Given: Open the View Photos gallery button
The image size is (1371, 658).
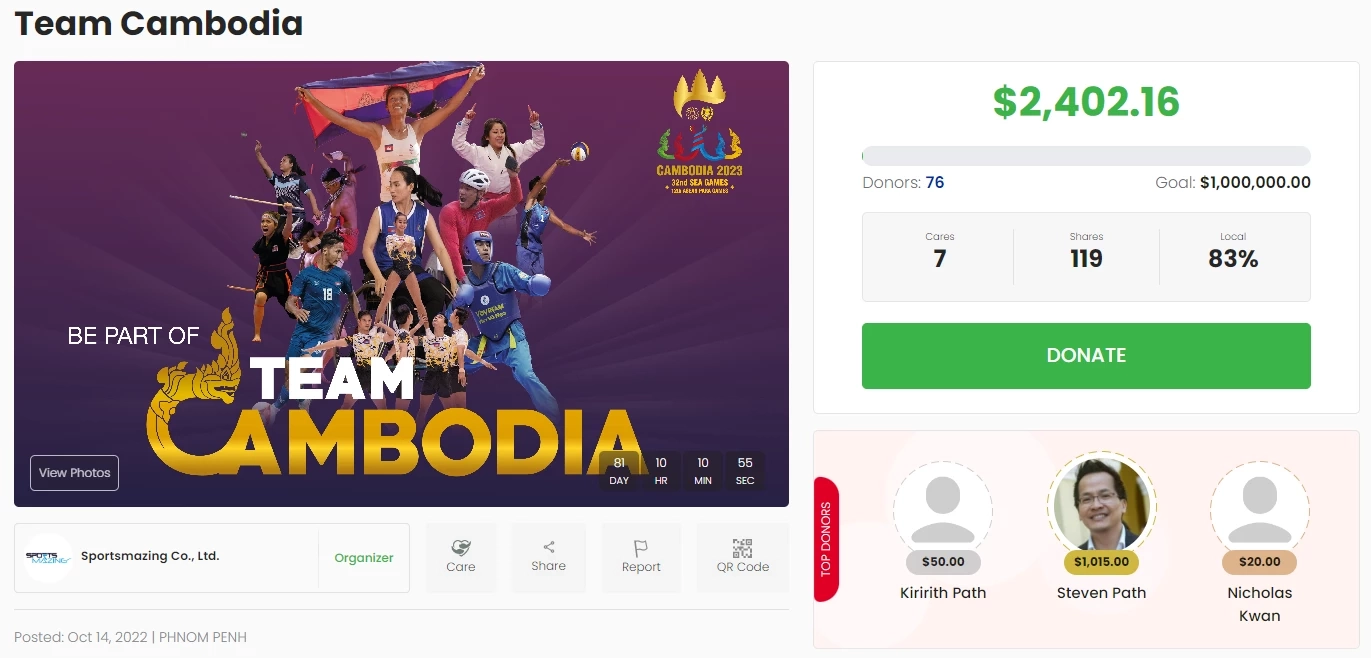Looking at the screenshot, I should click(x=75, y=473).
